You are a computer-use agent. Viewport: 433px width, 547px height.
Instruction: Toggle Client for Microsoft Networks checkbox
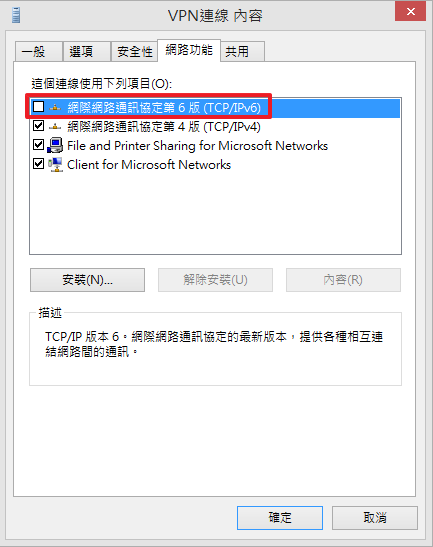click(38, 163)
